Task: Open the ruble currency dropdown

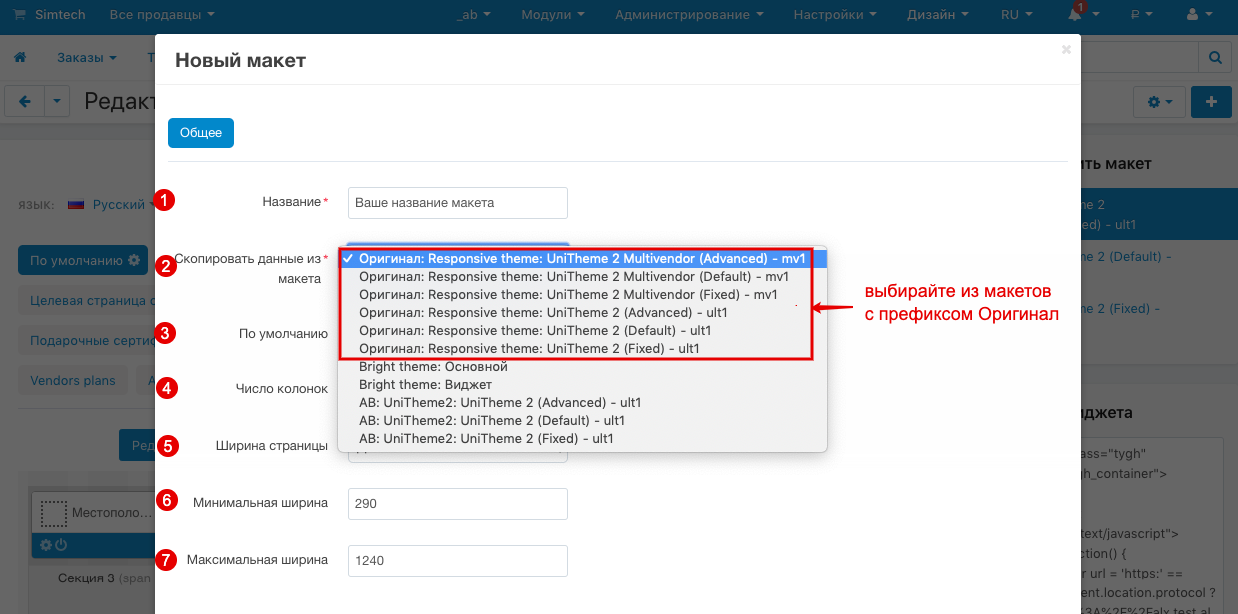Action: pyautogui.click(x=1140, y=15)
